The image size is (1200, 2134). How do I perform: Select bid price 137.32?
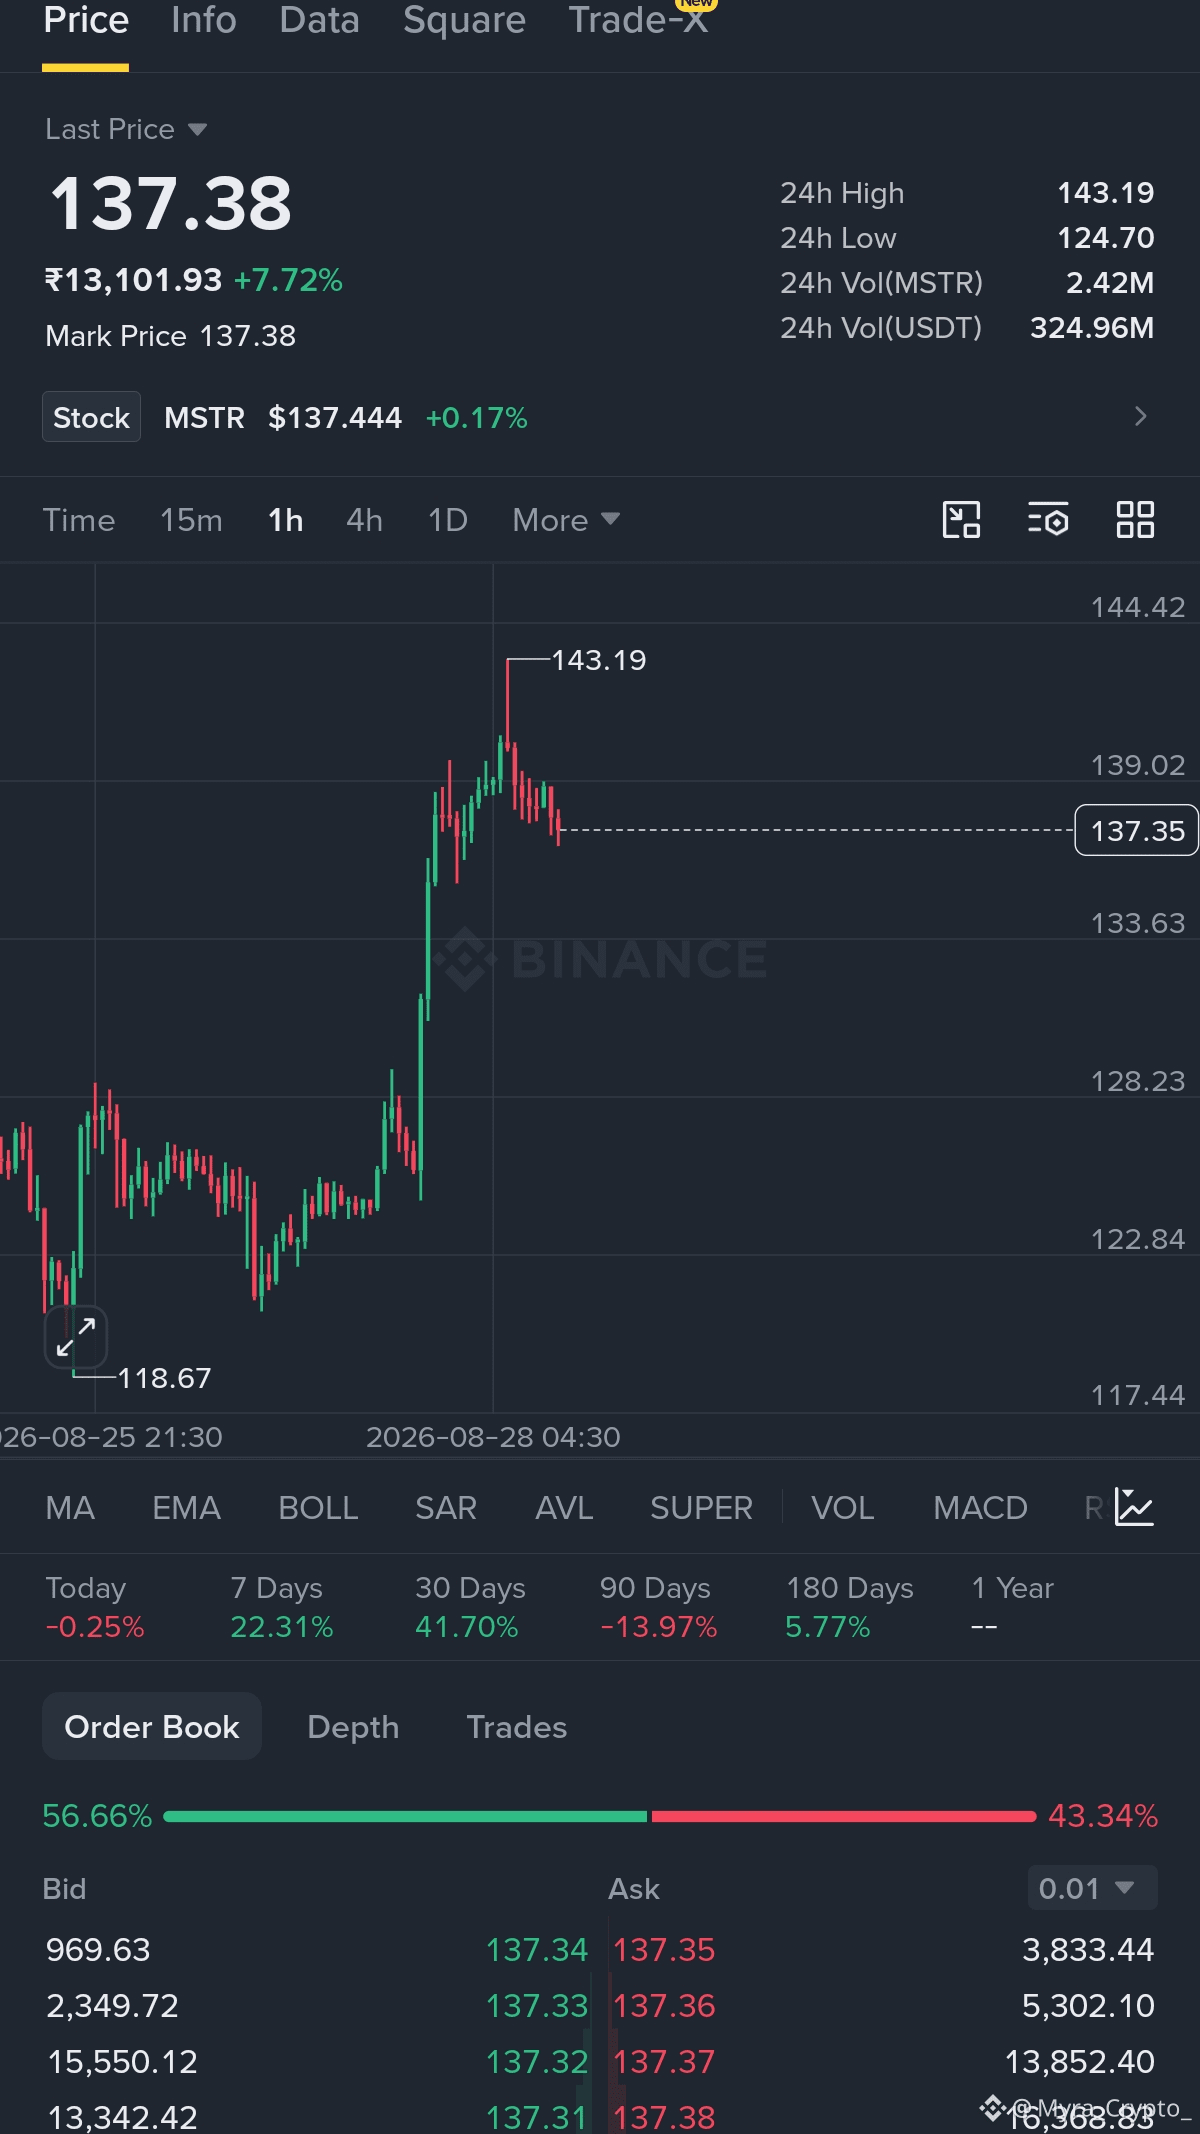[x=537, y=2061]
